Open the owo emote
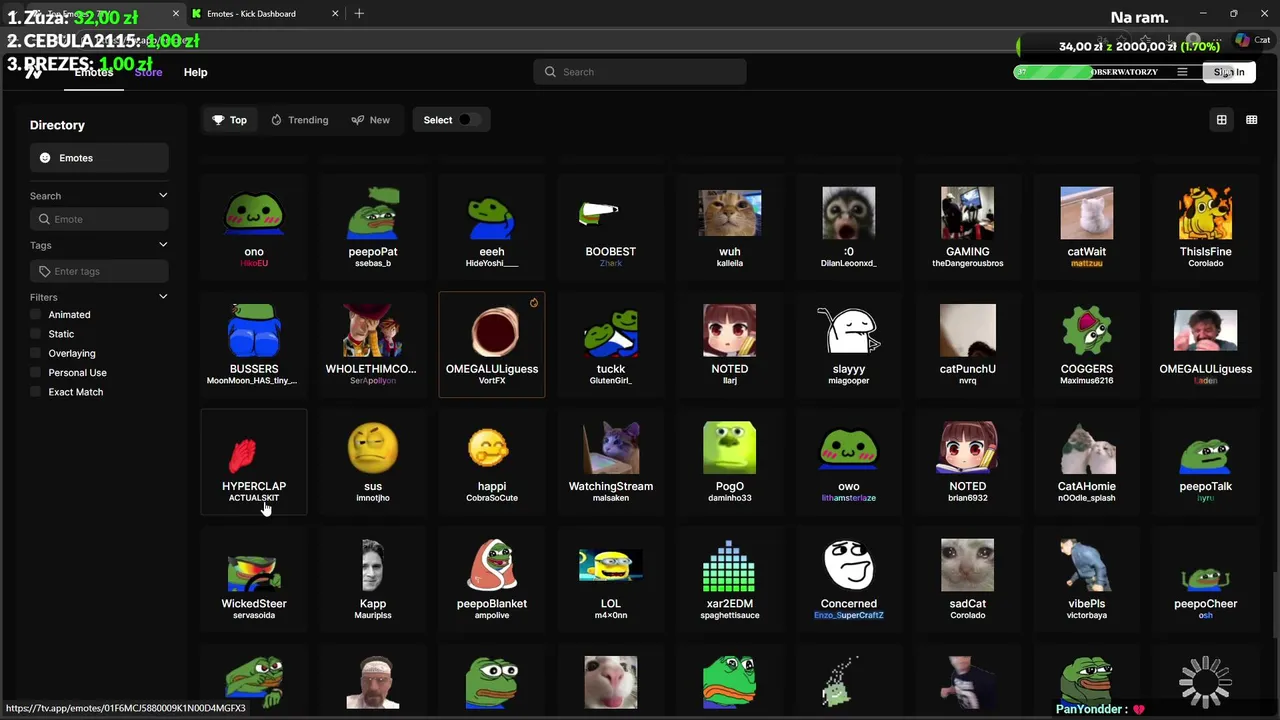The width and height of the screenshot is (1280, 720). [849, 461]
